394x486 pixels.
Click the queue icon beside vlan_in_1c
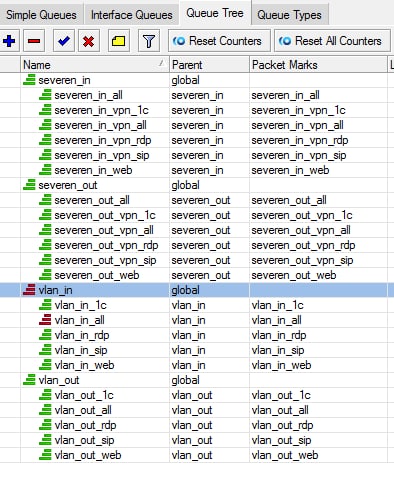tap(45, 305)
